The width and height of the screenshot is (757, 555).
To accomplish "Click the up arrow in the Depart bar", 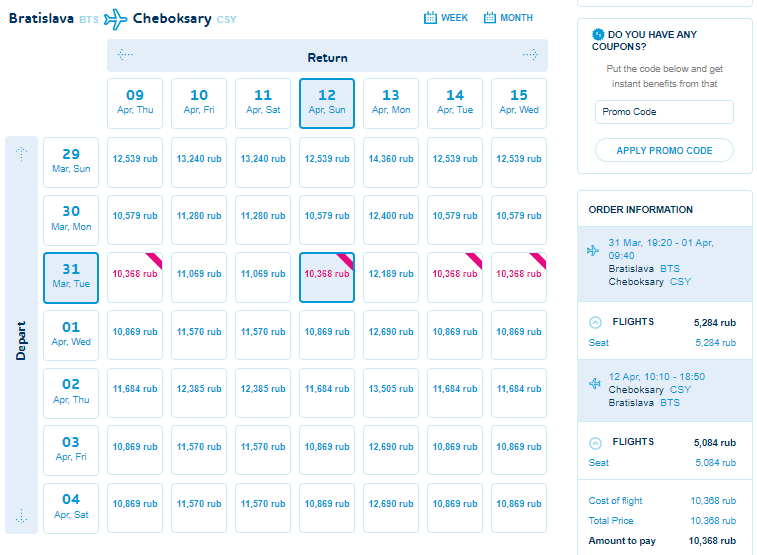I will pos(21,153).
